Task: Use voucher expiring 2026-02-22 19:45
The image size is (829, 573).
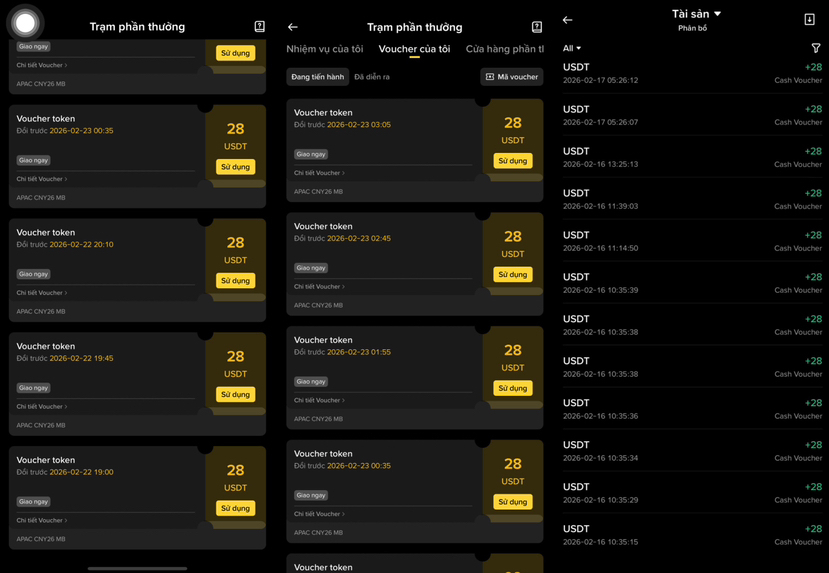Action: (x=235, y=394)
